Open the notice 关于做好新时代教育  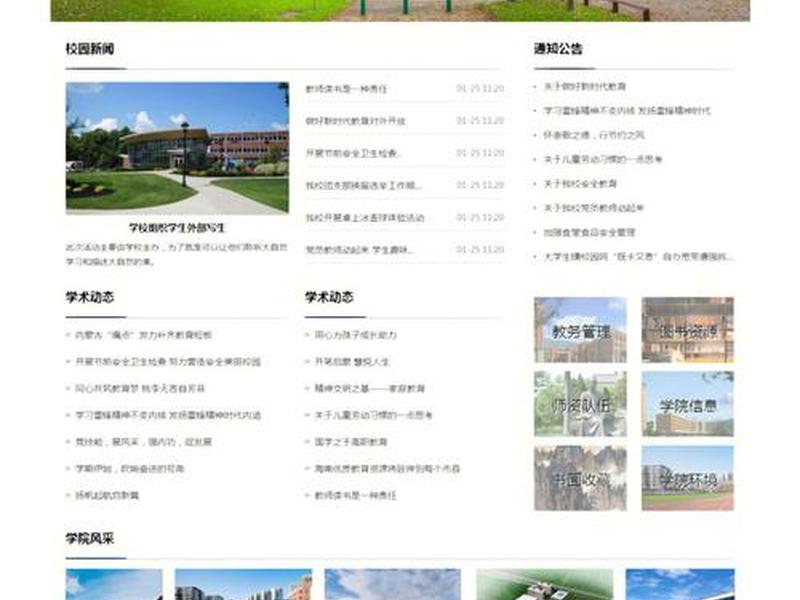585,87
